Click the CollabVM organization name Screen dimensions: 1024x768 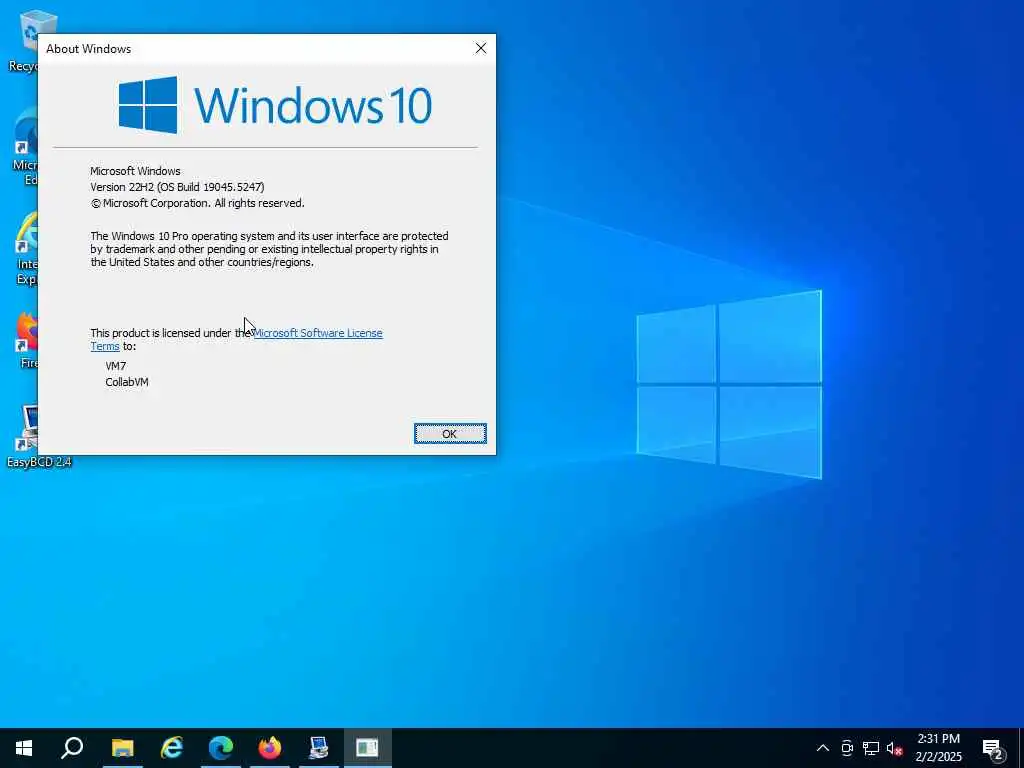(127, 382)
